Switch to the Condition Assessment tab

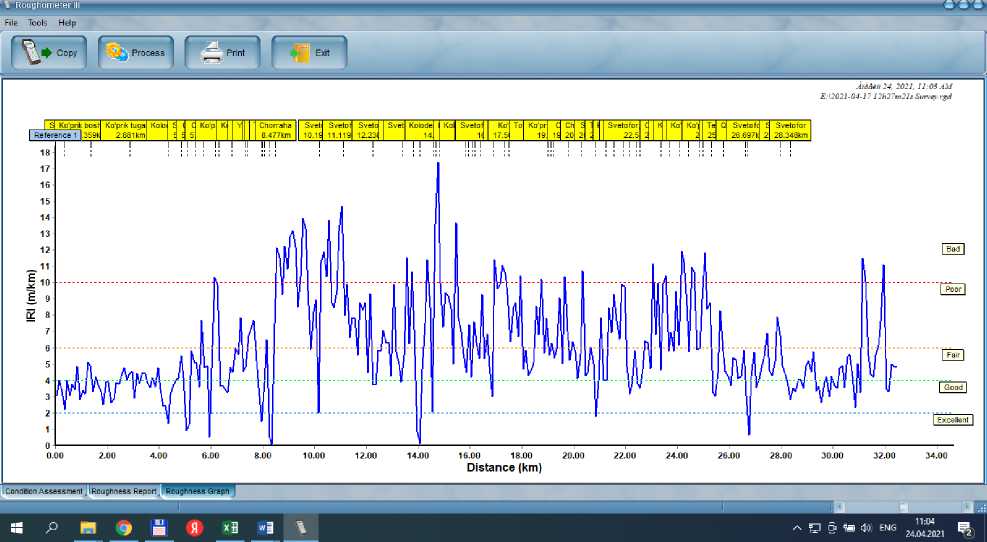click(43, 491)
